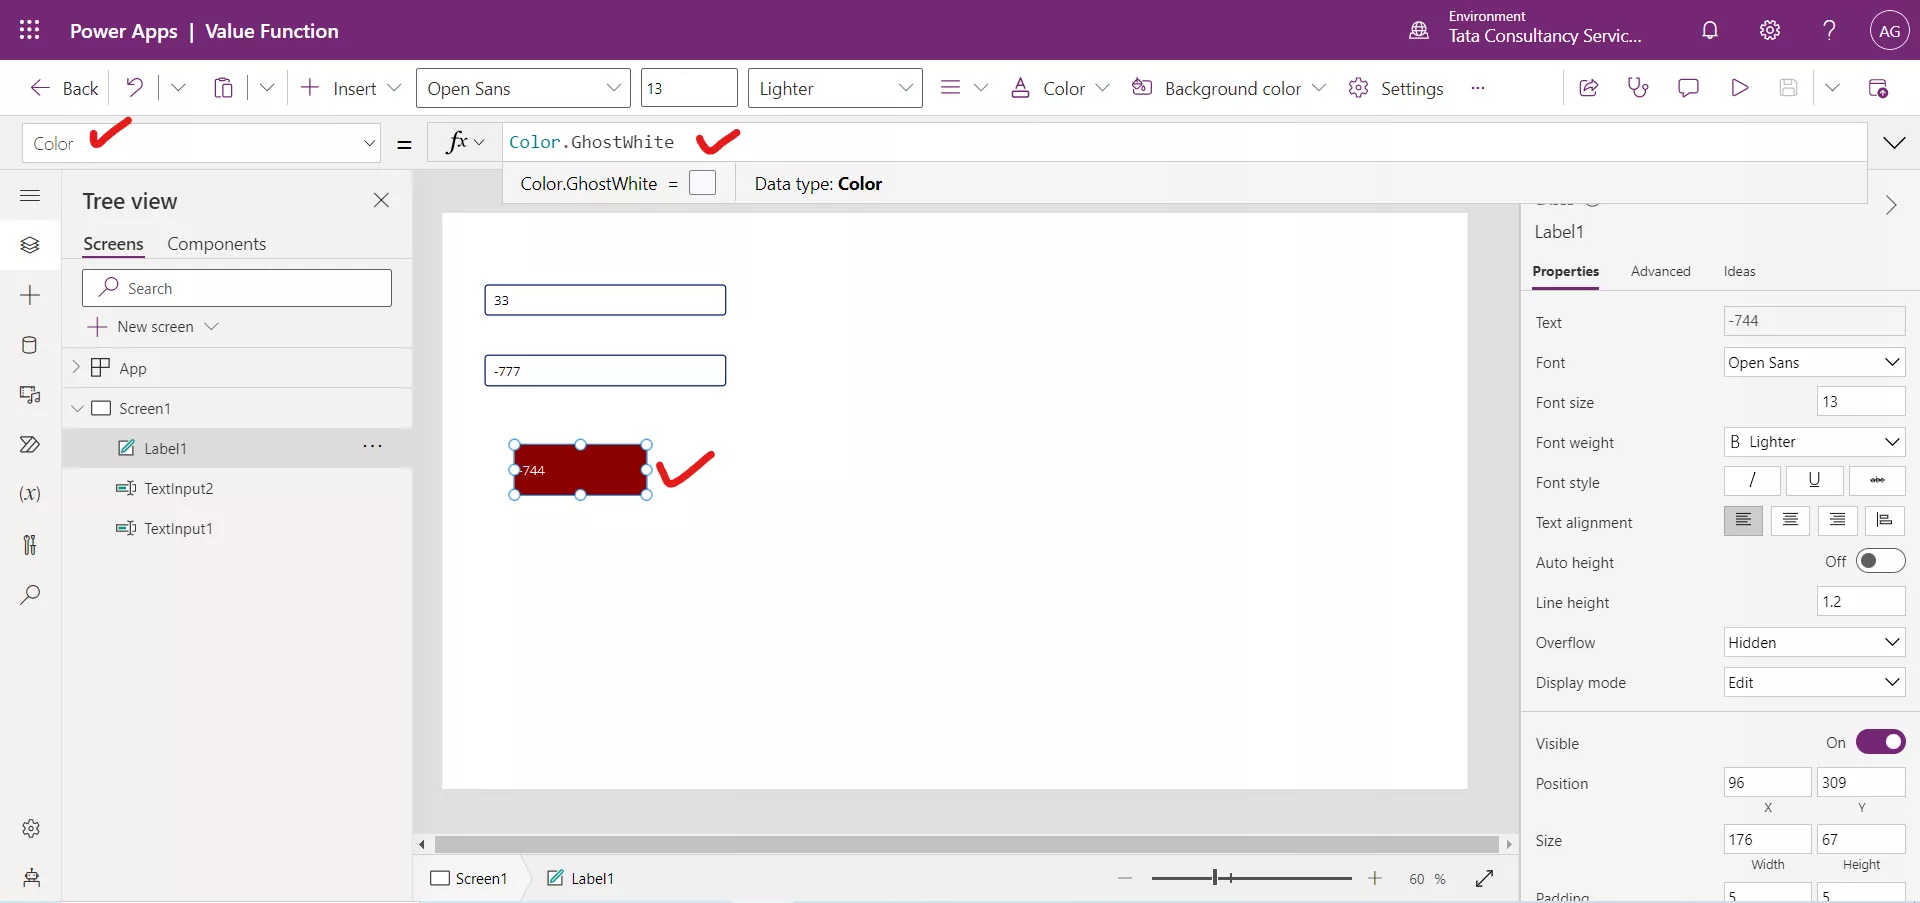The height and width of the screenshot is (903, 1920).
Task: Toggle Visible off for Label1
Action: [x=1881, y=742]
